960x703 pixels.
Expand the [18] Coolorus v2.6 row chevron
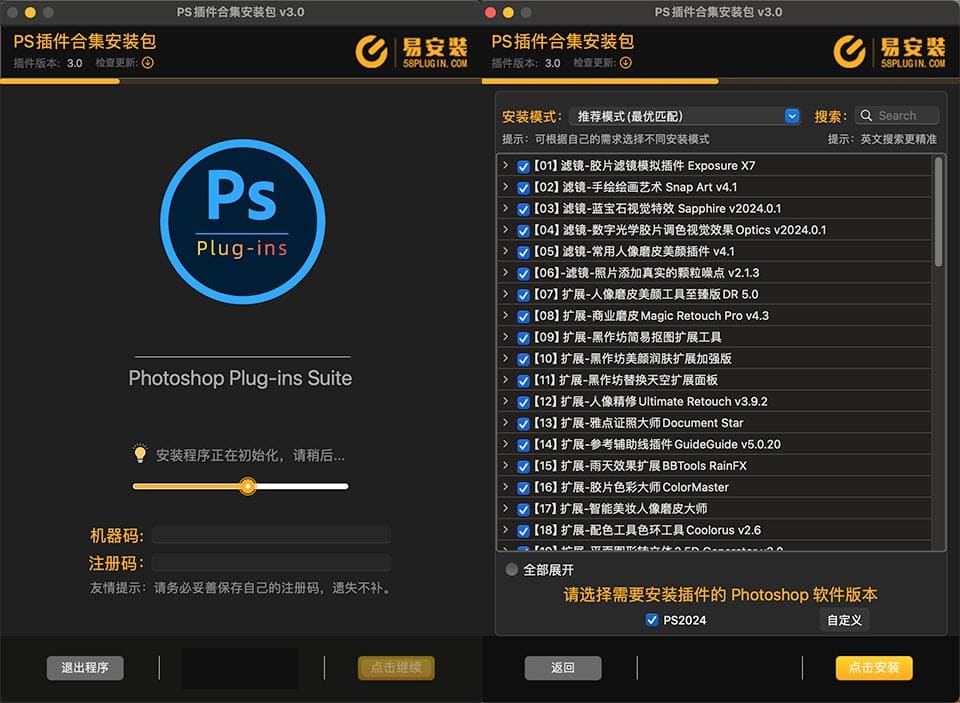point(505,529)
